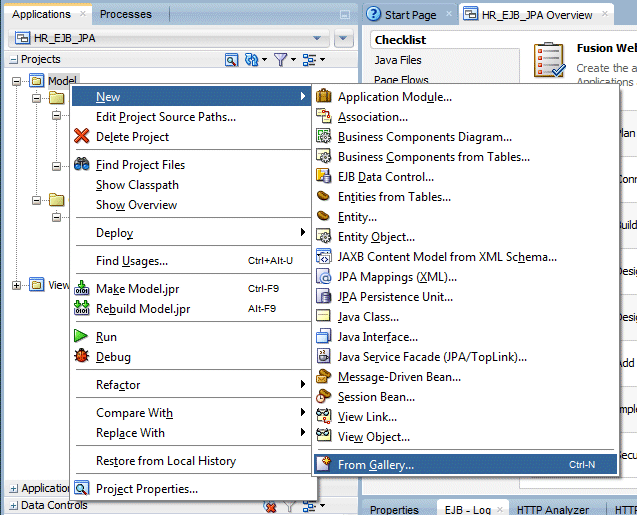The image size is (637, 515).
Task: Click the Make Model.jpr build icon
Action: coord(82,288)
